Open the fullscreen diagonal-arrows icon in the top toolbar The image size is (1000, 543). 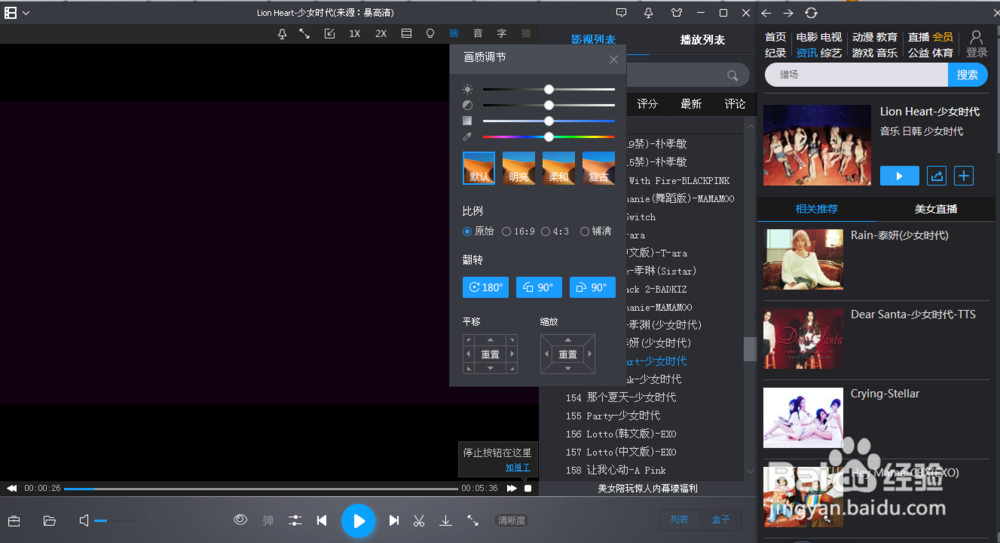pyautogui.click(x=305, y=34)
